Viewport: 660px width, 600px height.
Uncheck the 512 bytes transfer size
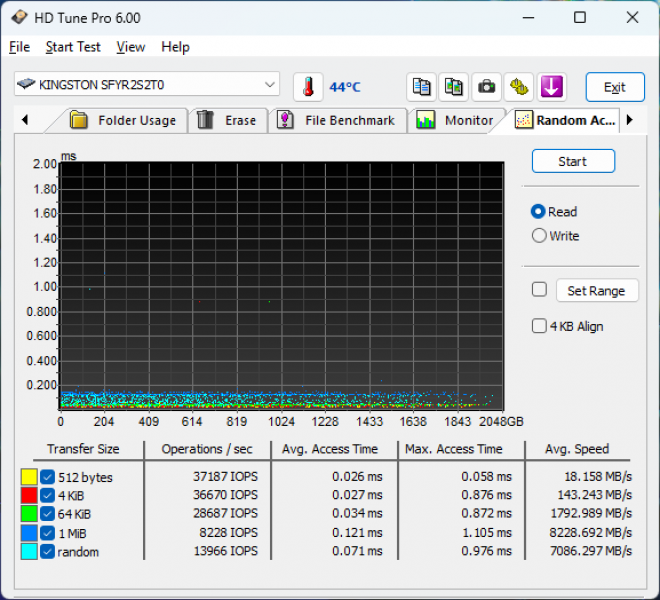click(48, 477)
